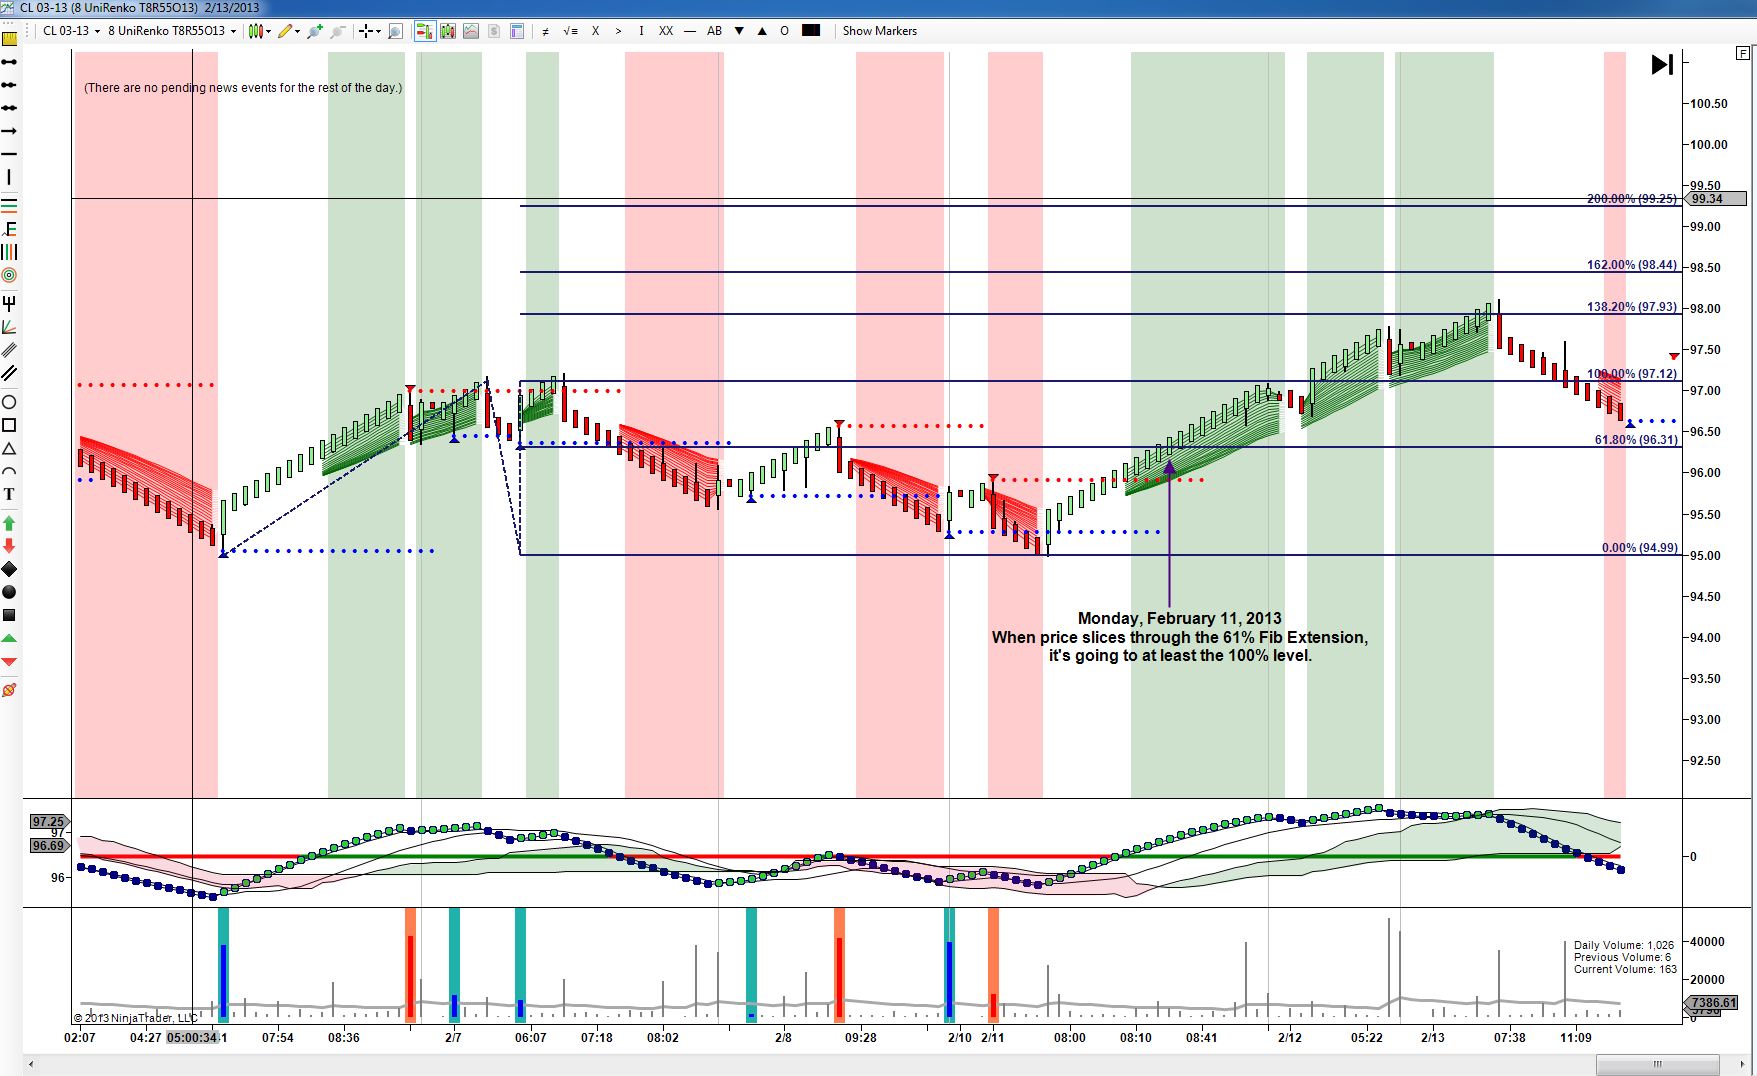Click the greater-than symbol toolbar button

[x=618, y=31]
